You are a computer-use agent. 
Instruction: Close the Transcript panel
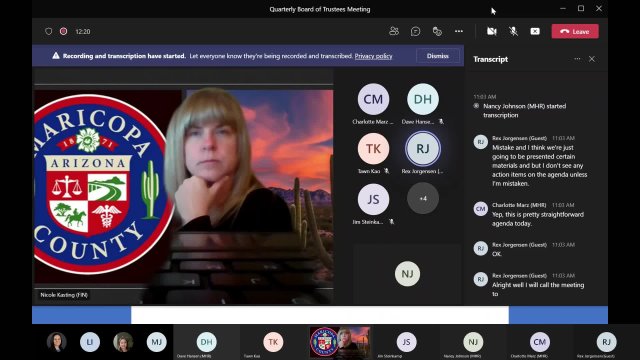point(592,59)
